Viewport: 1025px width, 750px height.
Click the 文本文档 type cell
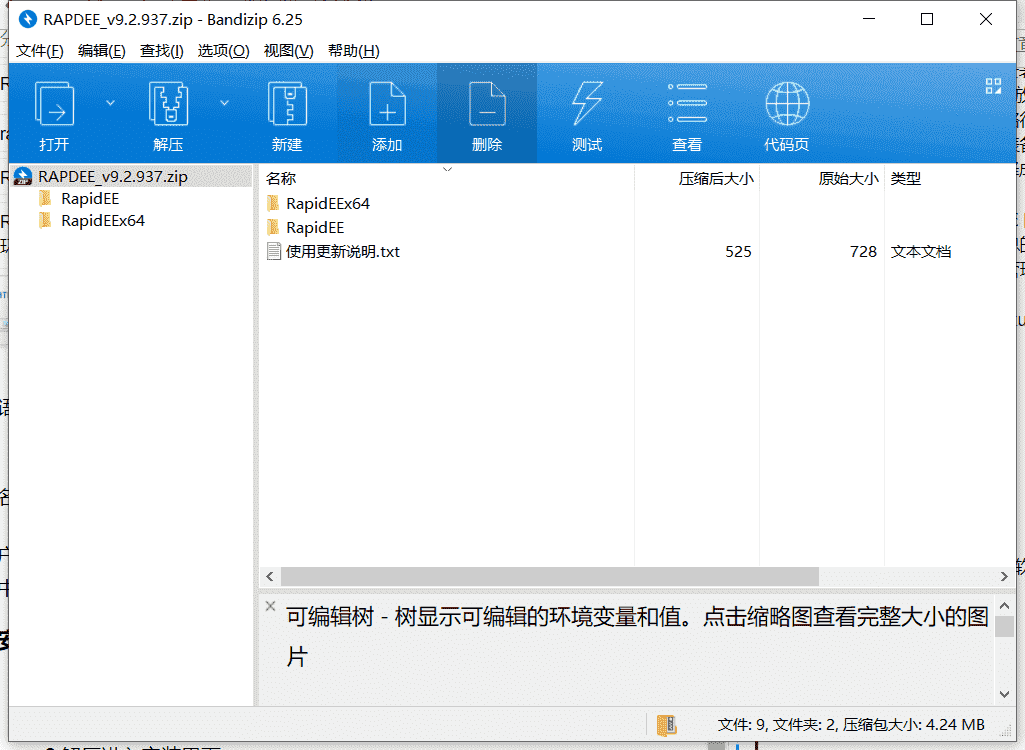920,252
